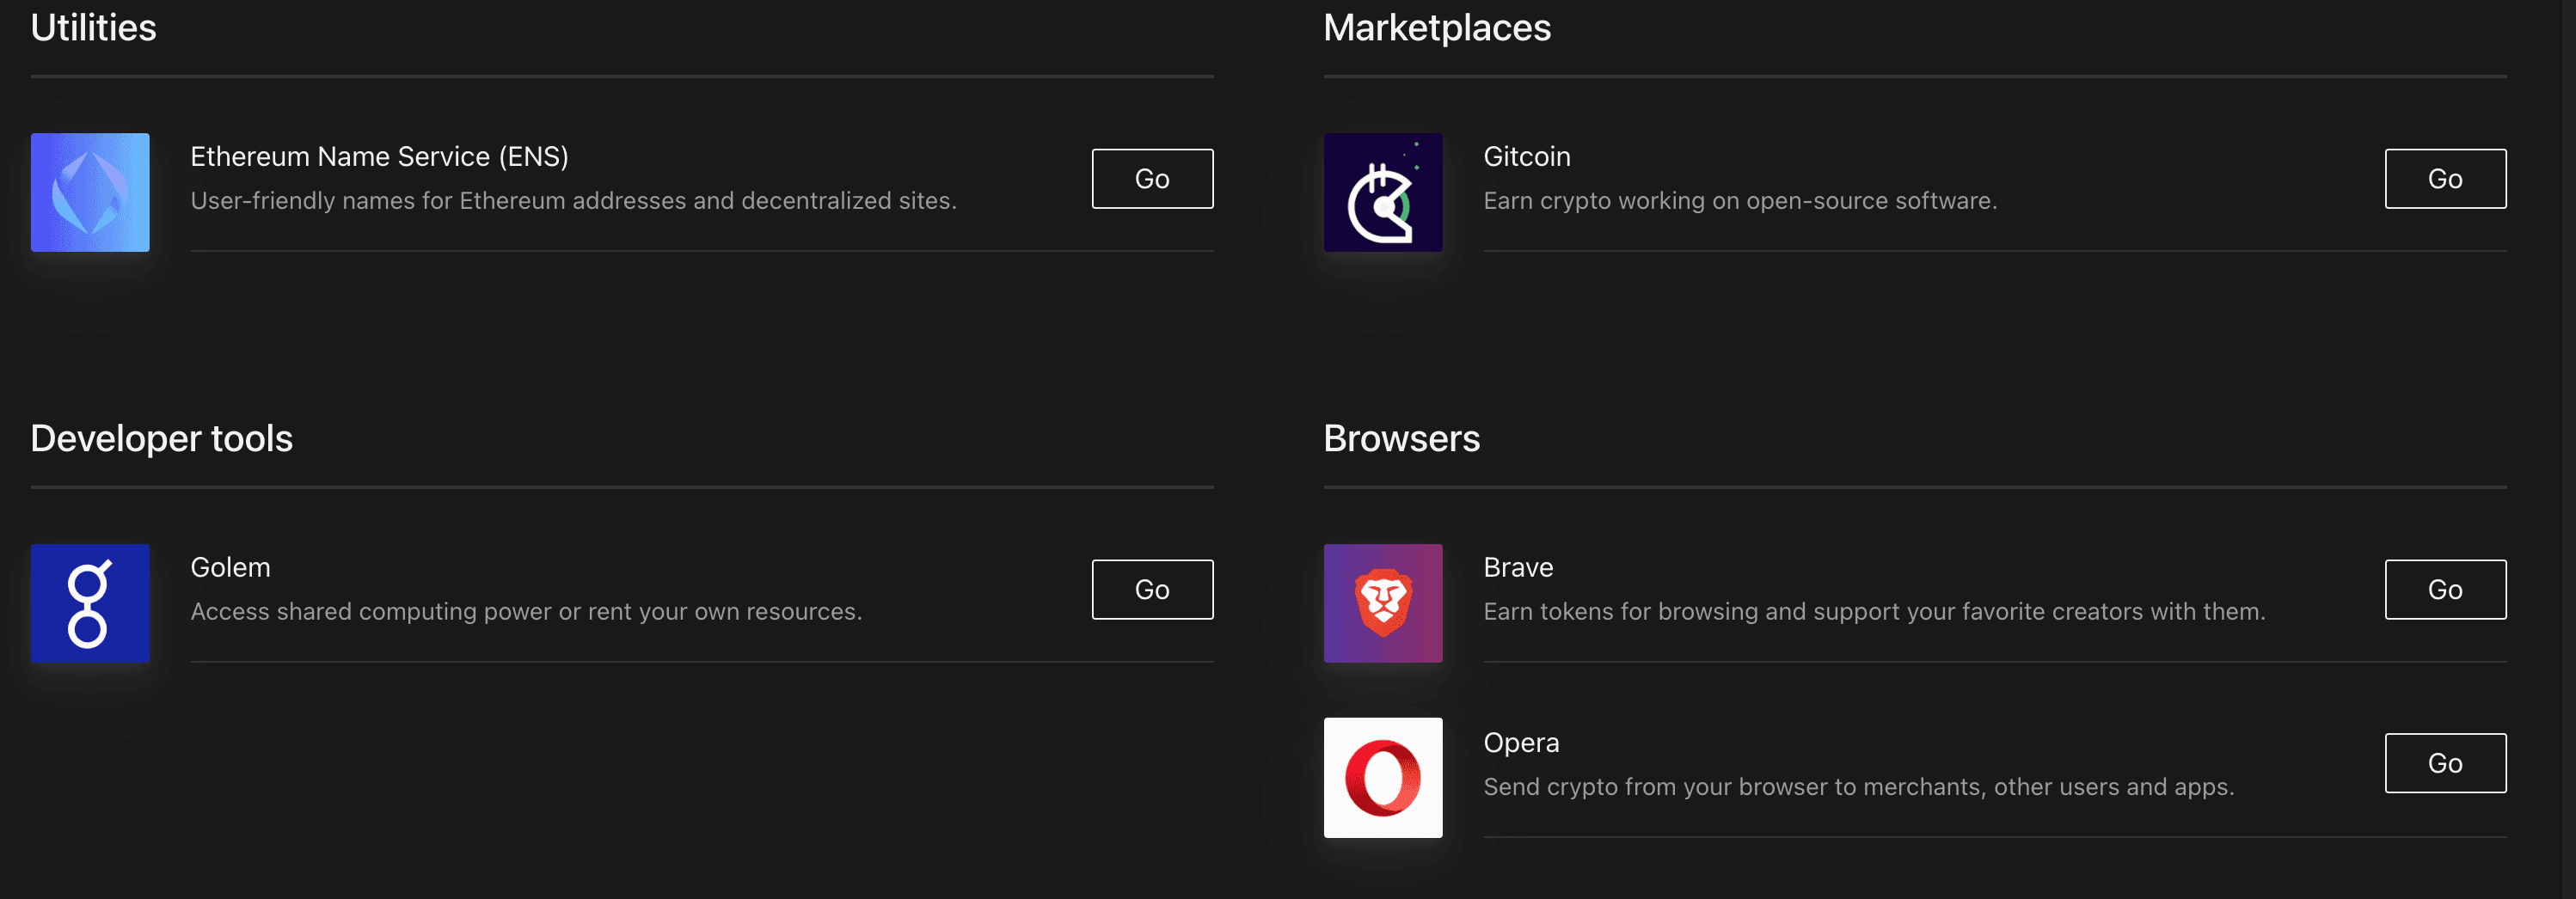Viewport: 2576px width, 899px height.
Task: Select the Gitcoin title text
Action: [x=1526, y=157]
